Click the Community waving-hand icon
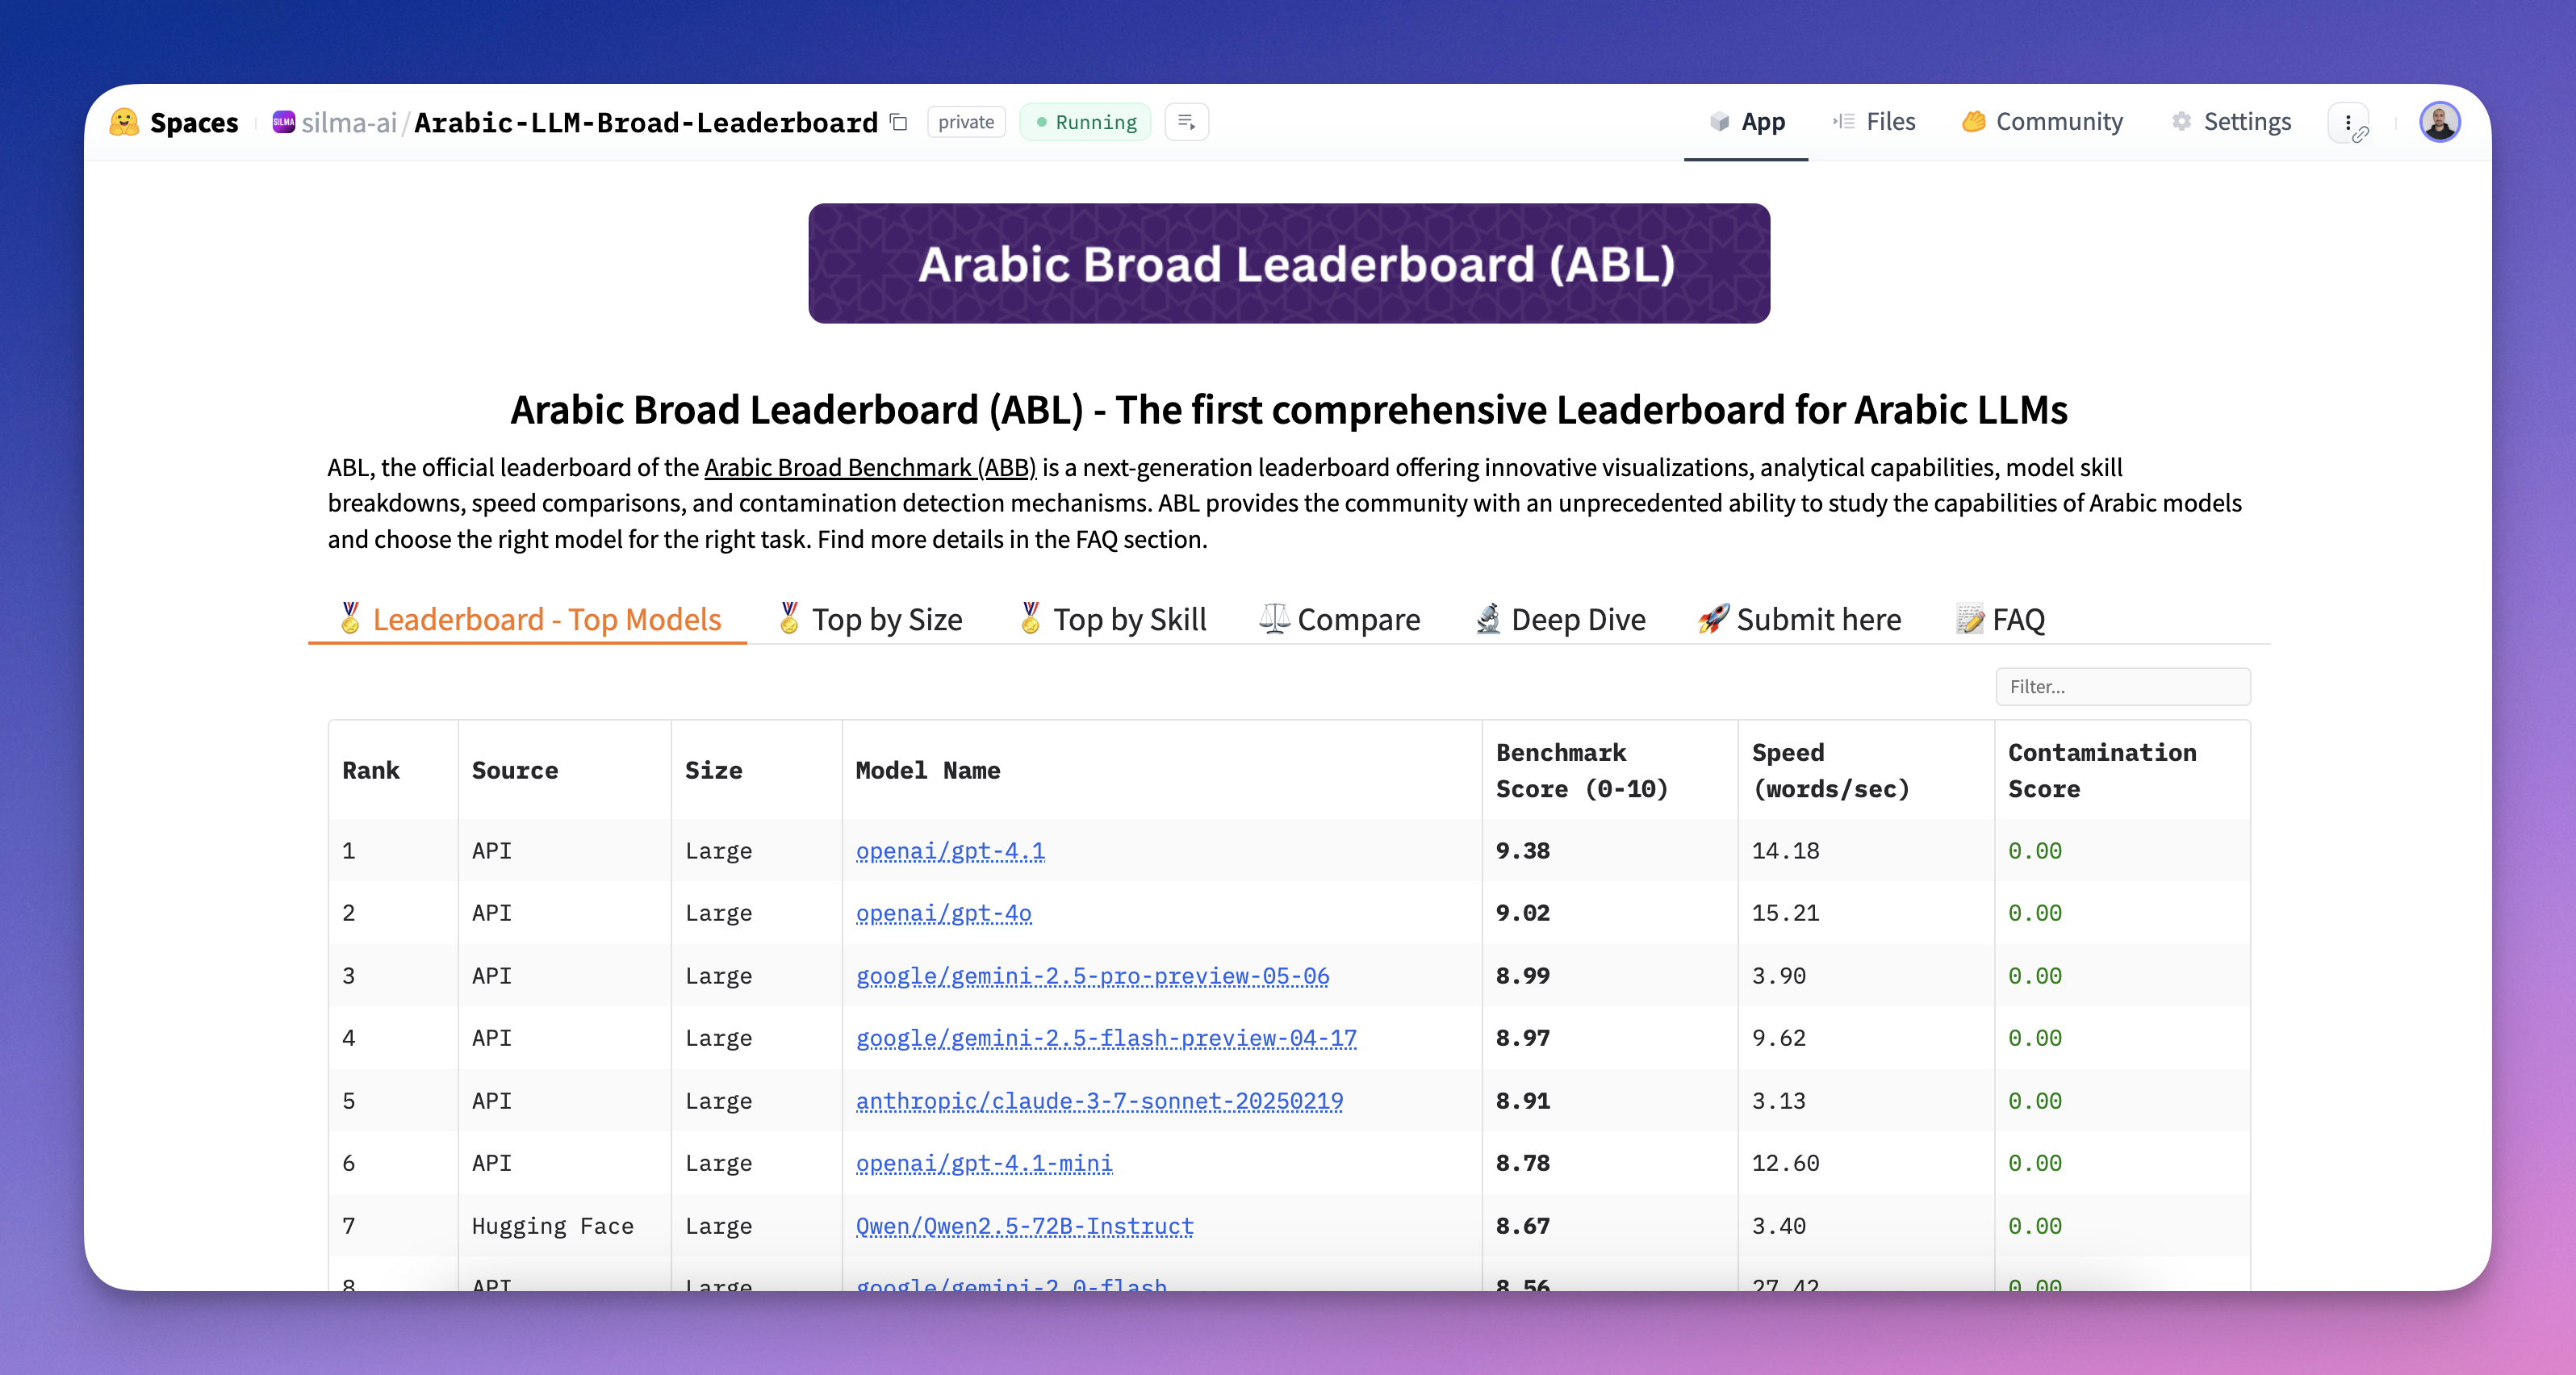The height and width of the screenshot is (1375, 2576). pos(1973,121)
